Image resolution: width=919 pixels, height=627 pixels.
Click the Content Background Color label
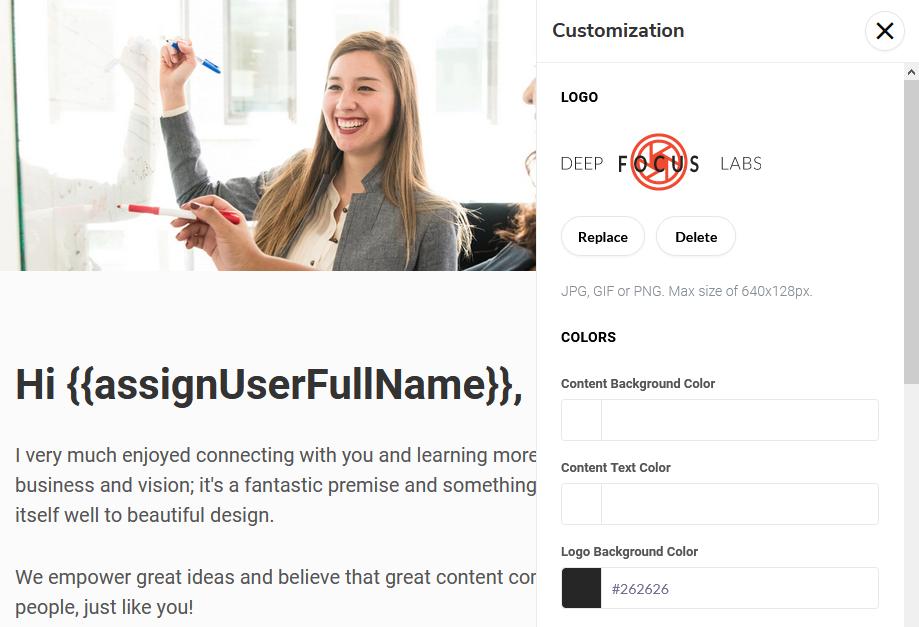[x=638, y=384]
